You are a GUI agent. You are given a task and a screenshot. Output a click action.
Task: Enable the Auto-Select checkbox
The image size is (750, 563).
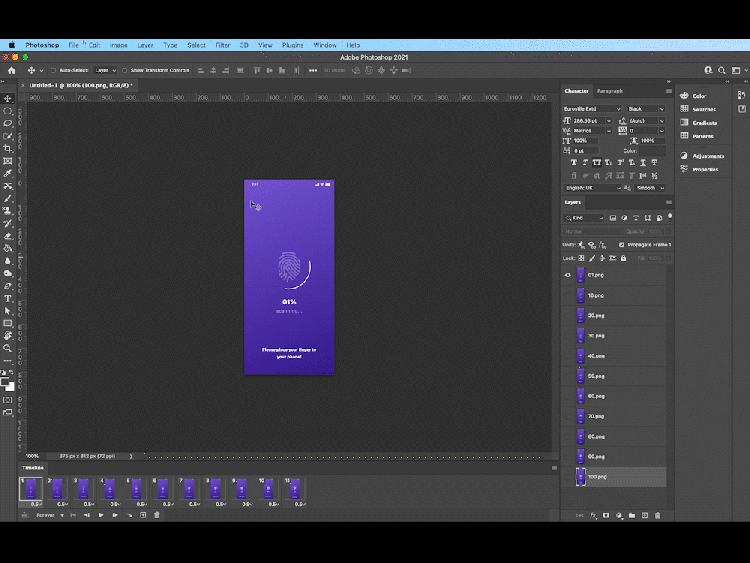[54, 70]
